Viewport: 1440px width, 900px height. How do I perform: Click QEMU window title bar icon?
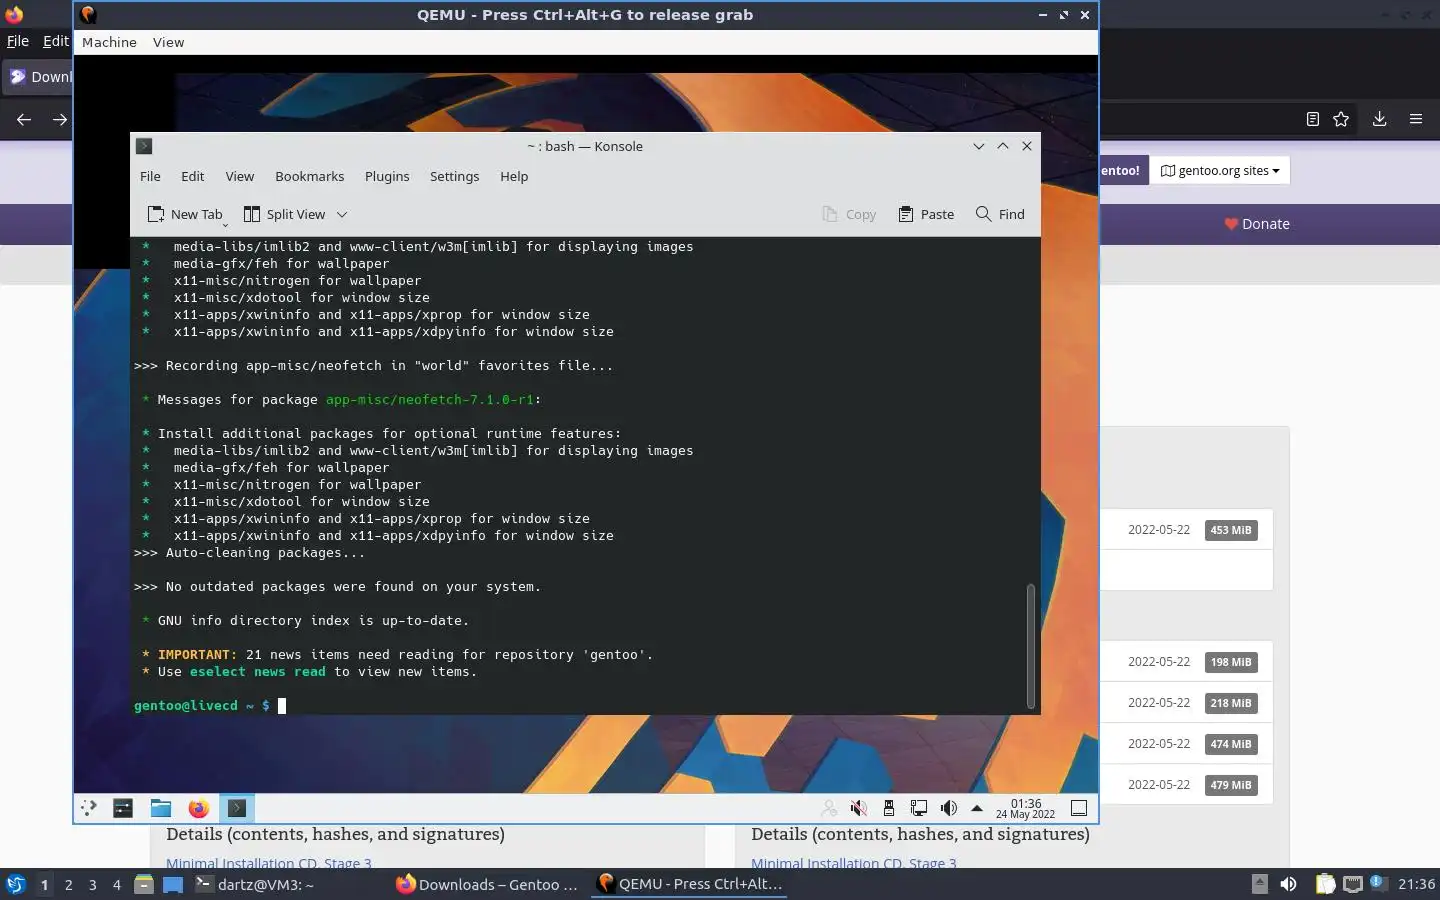click(88, 15)
